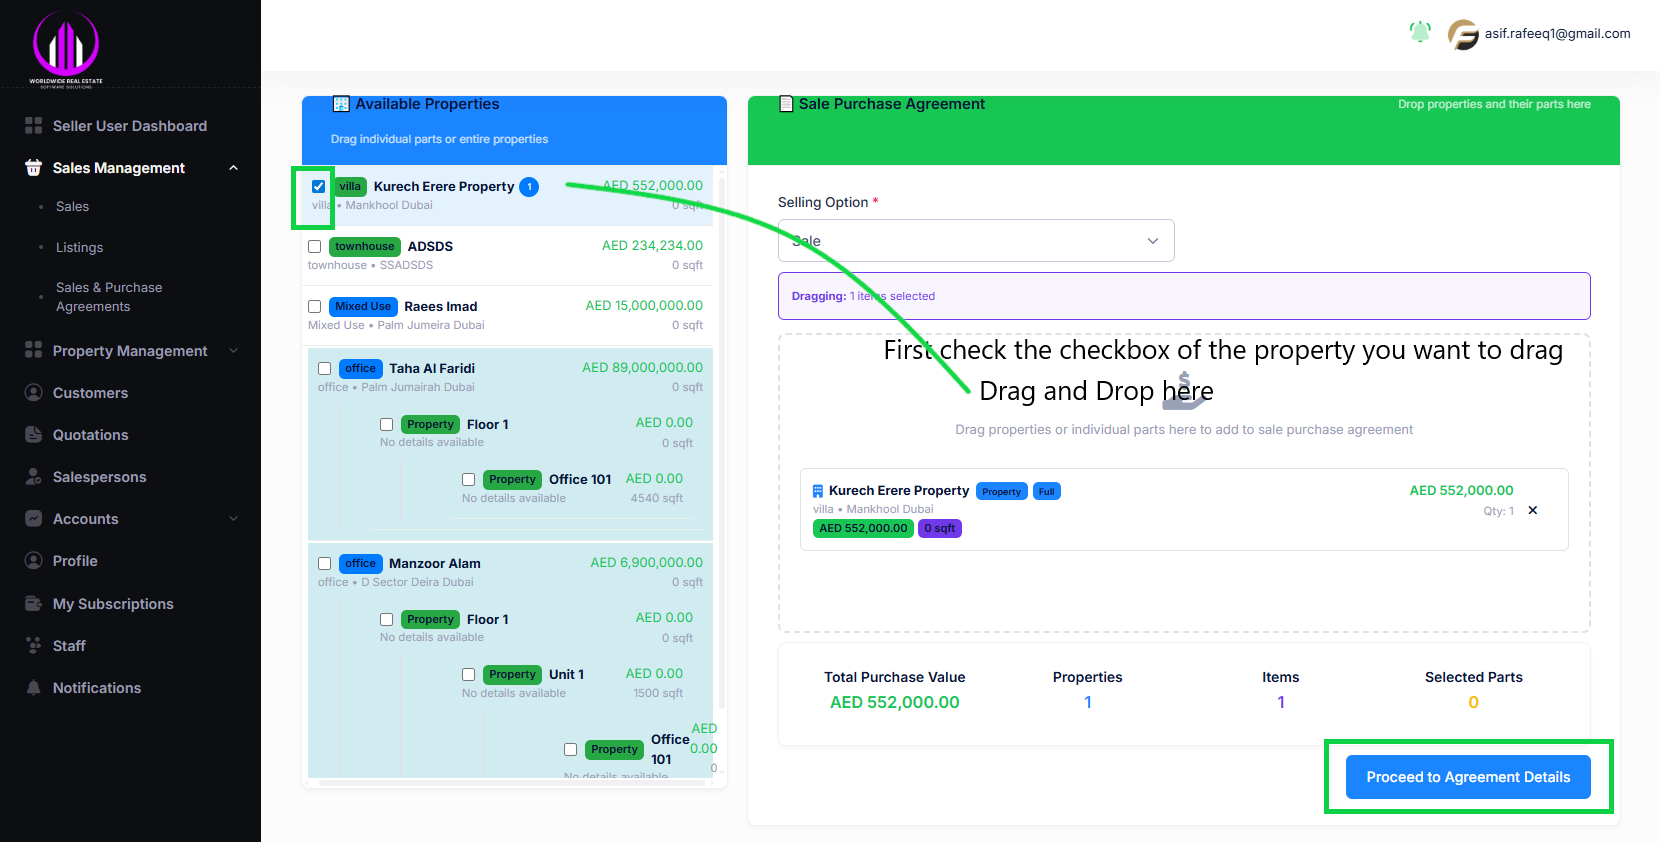Expand the Property Management submenu

(x=233, y=351)
